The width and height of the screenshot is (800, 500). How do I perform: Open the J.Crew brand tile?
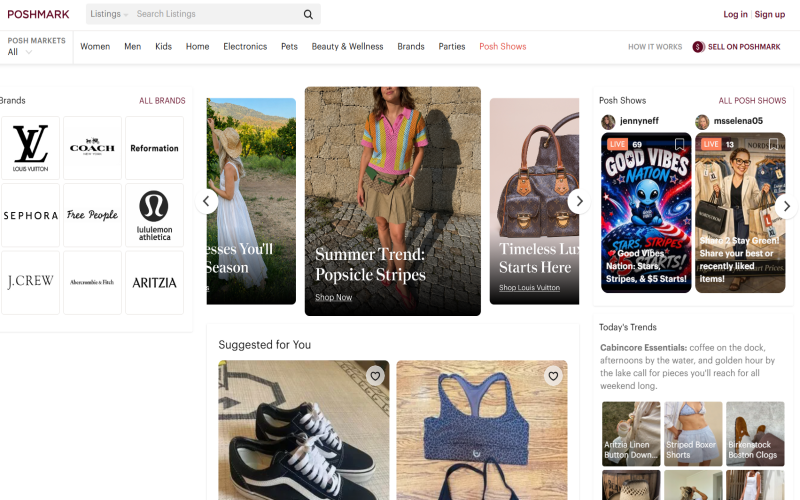31,282
